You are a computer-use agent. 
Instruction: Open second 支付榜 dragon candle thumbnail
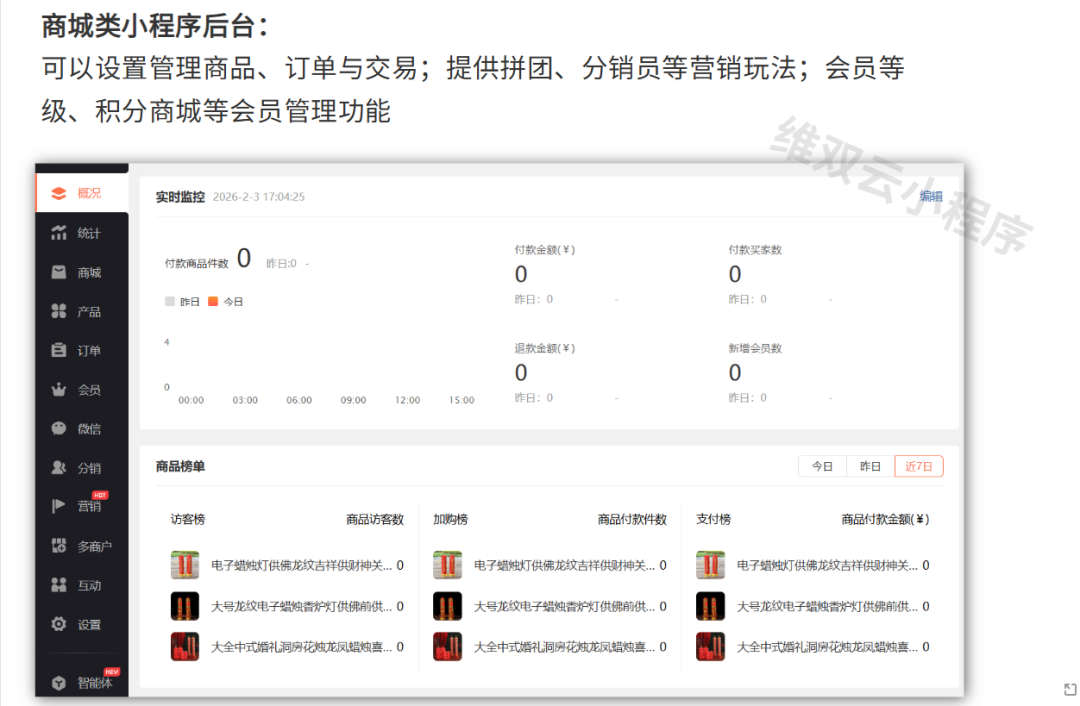711,606
